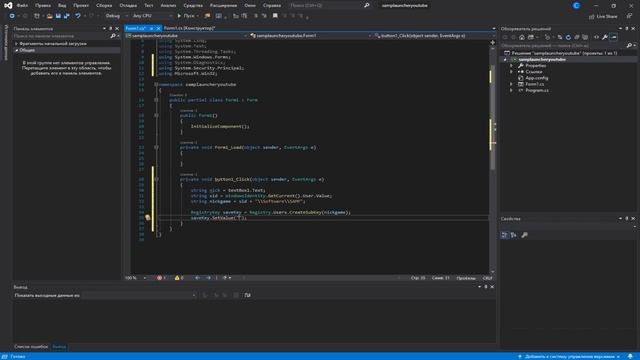Open the Отладка menu
This screenshot has width=640, height=360.
pos(128,6)
